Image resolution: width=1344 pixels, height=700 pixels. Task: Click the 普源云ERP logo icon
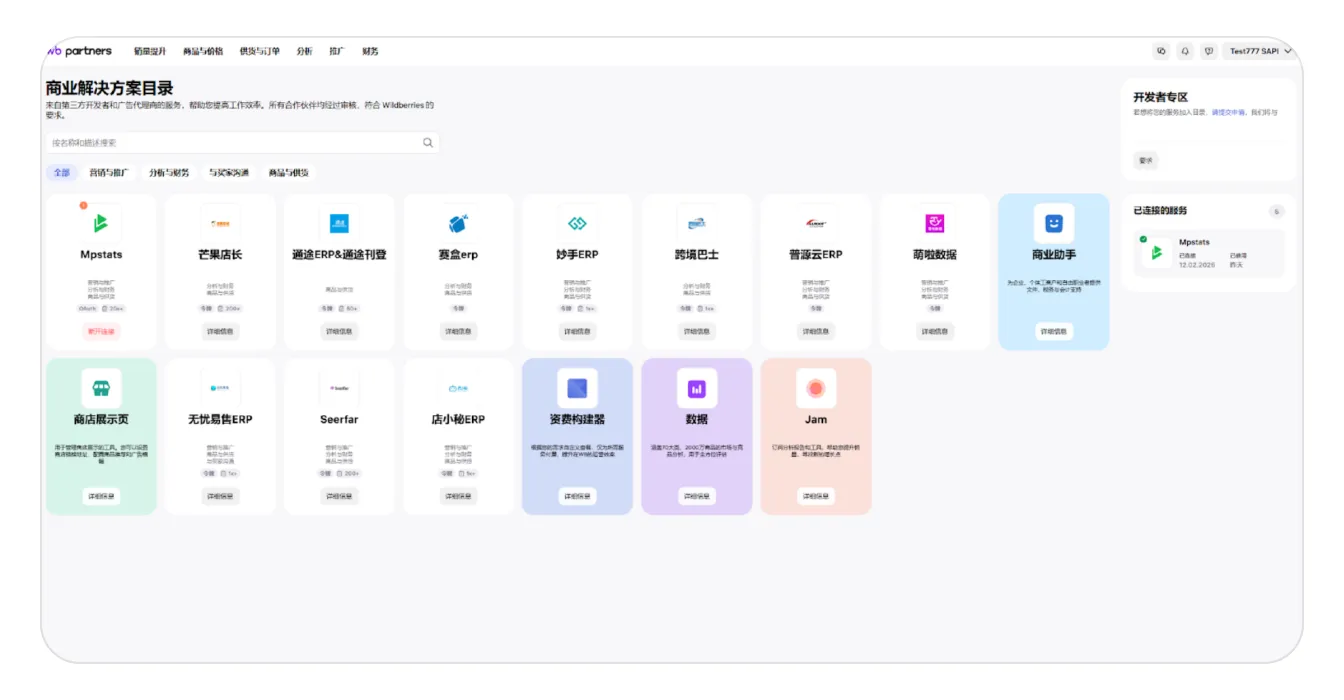pos(816,223)
